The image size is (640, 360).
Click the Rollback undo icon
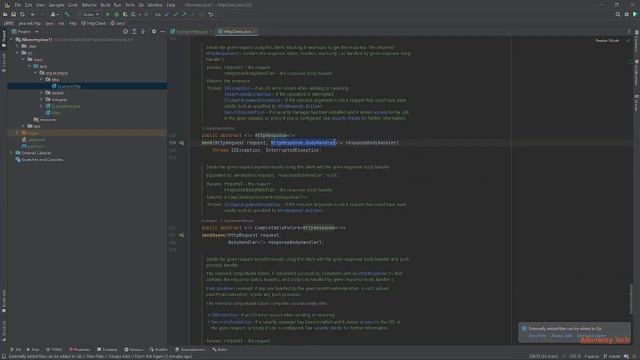click(x=211, y=14)
